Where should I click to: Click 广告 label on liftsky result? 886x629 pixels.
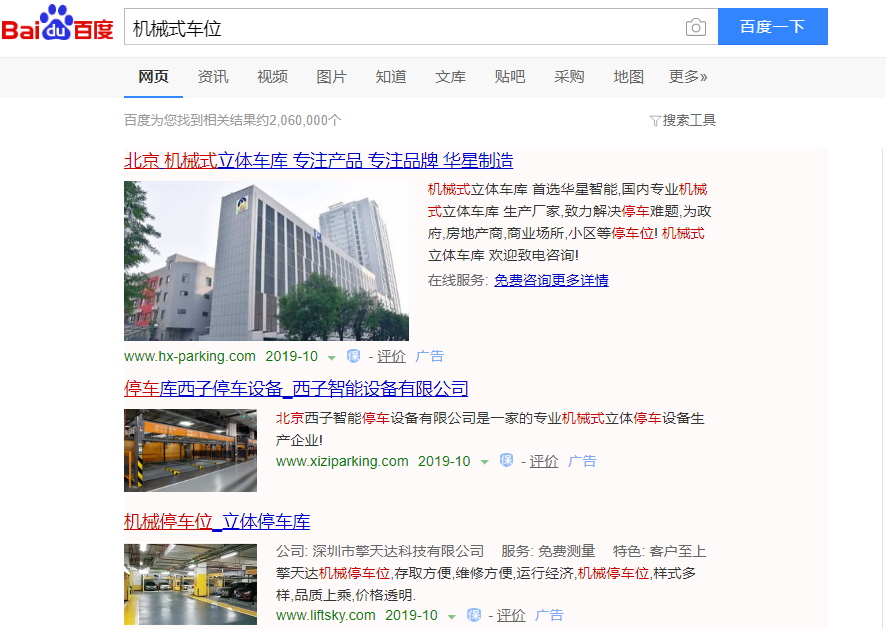(x=549, y=615)
